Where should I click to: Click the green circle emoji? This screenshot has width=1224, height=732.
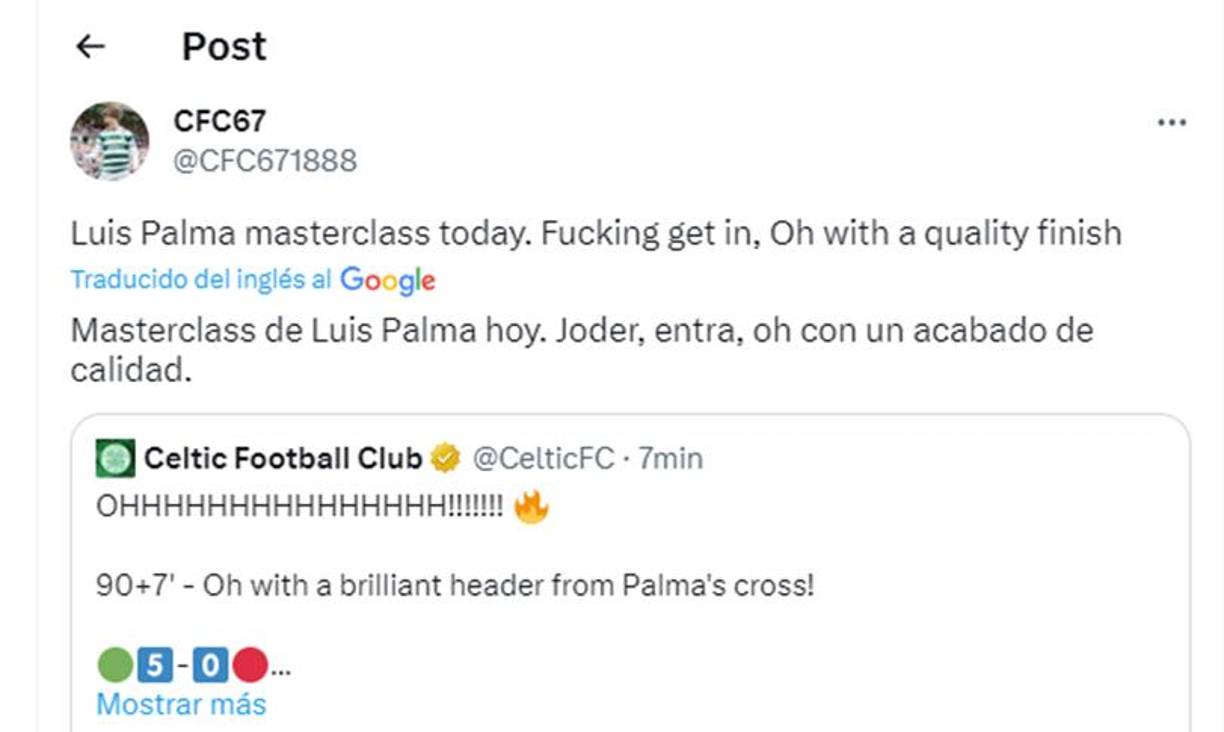point(115,664)
